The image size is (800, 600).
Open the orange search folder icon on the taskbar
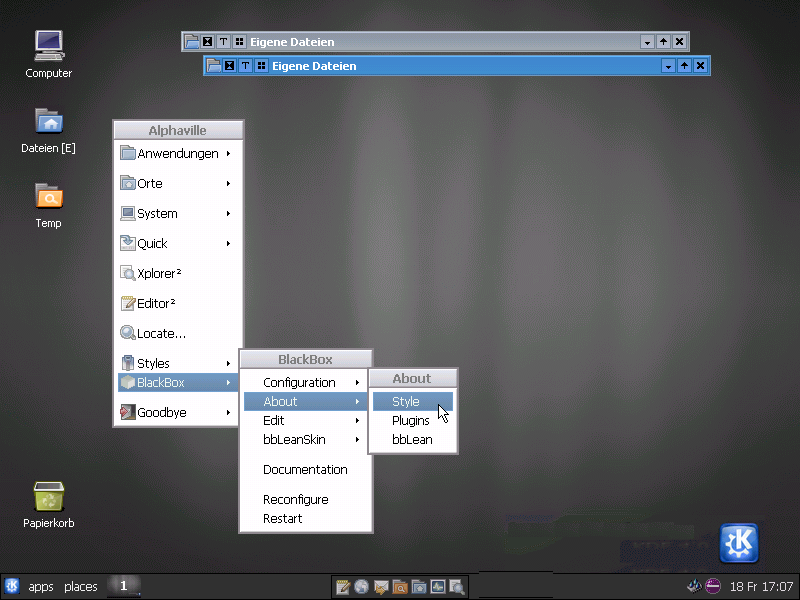coord(400,587)
